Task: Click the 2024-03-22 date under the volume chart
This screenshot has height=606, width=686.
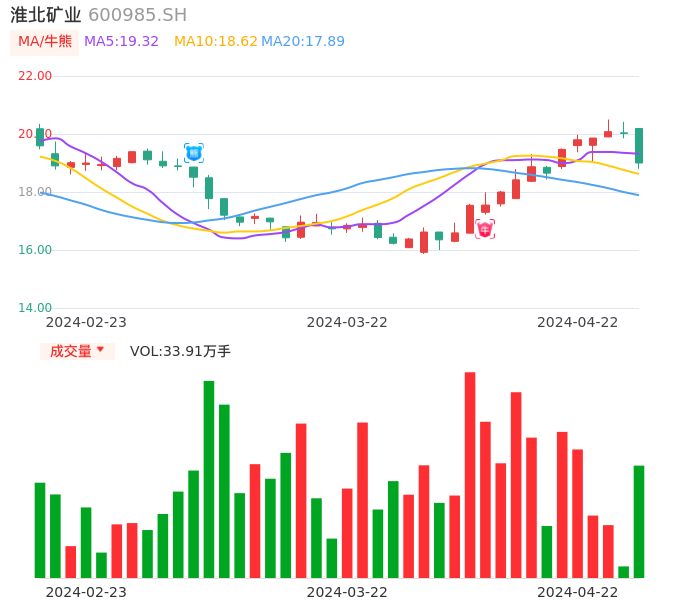Action: coord(347,593)
